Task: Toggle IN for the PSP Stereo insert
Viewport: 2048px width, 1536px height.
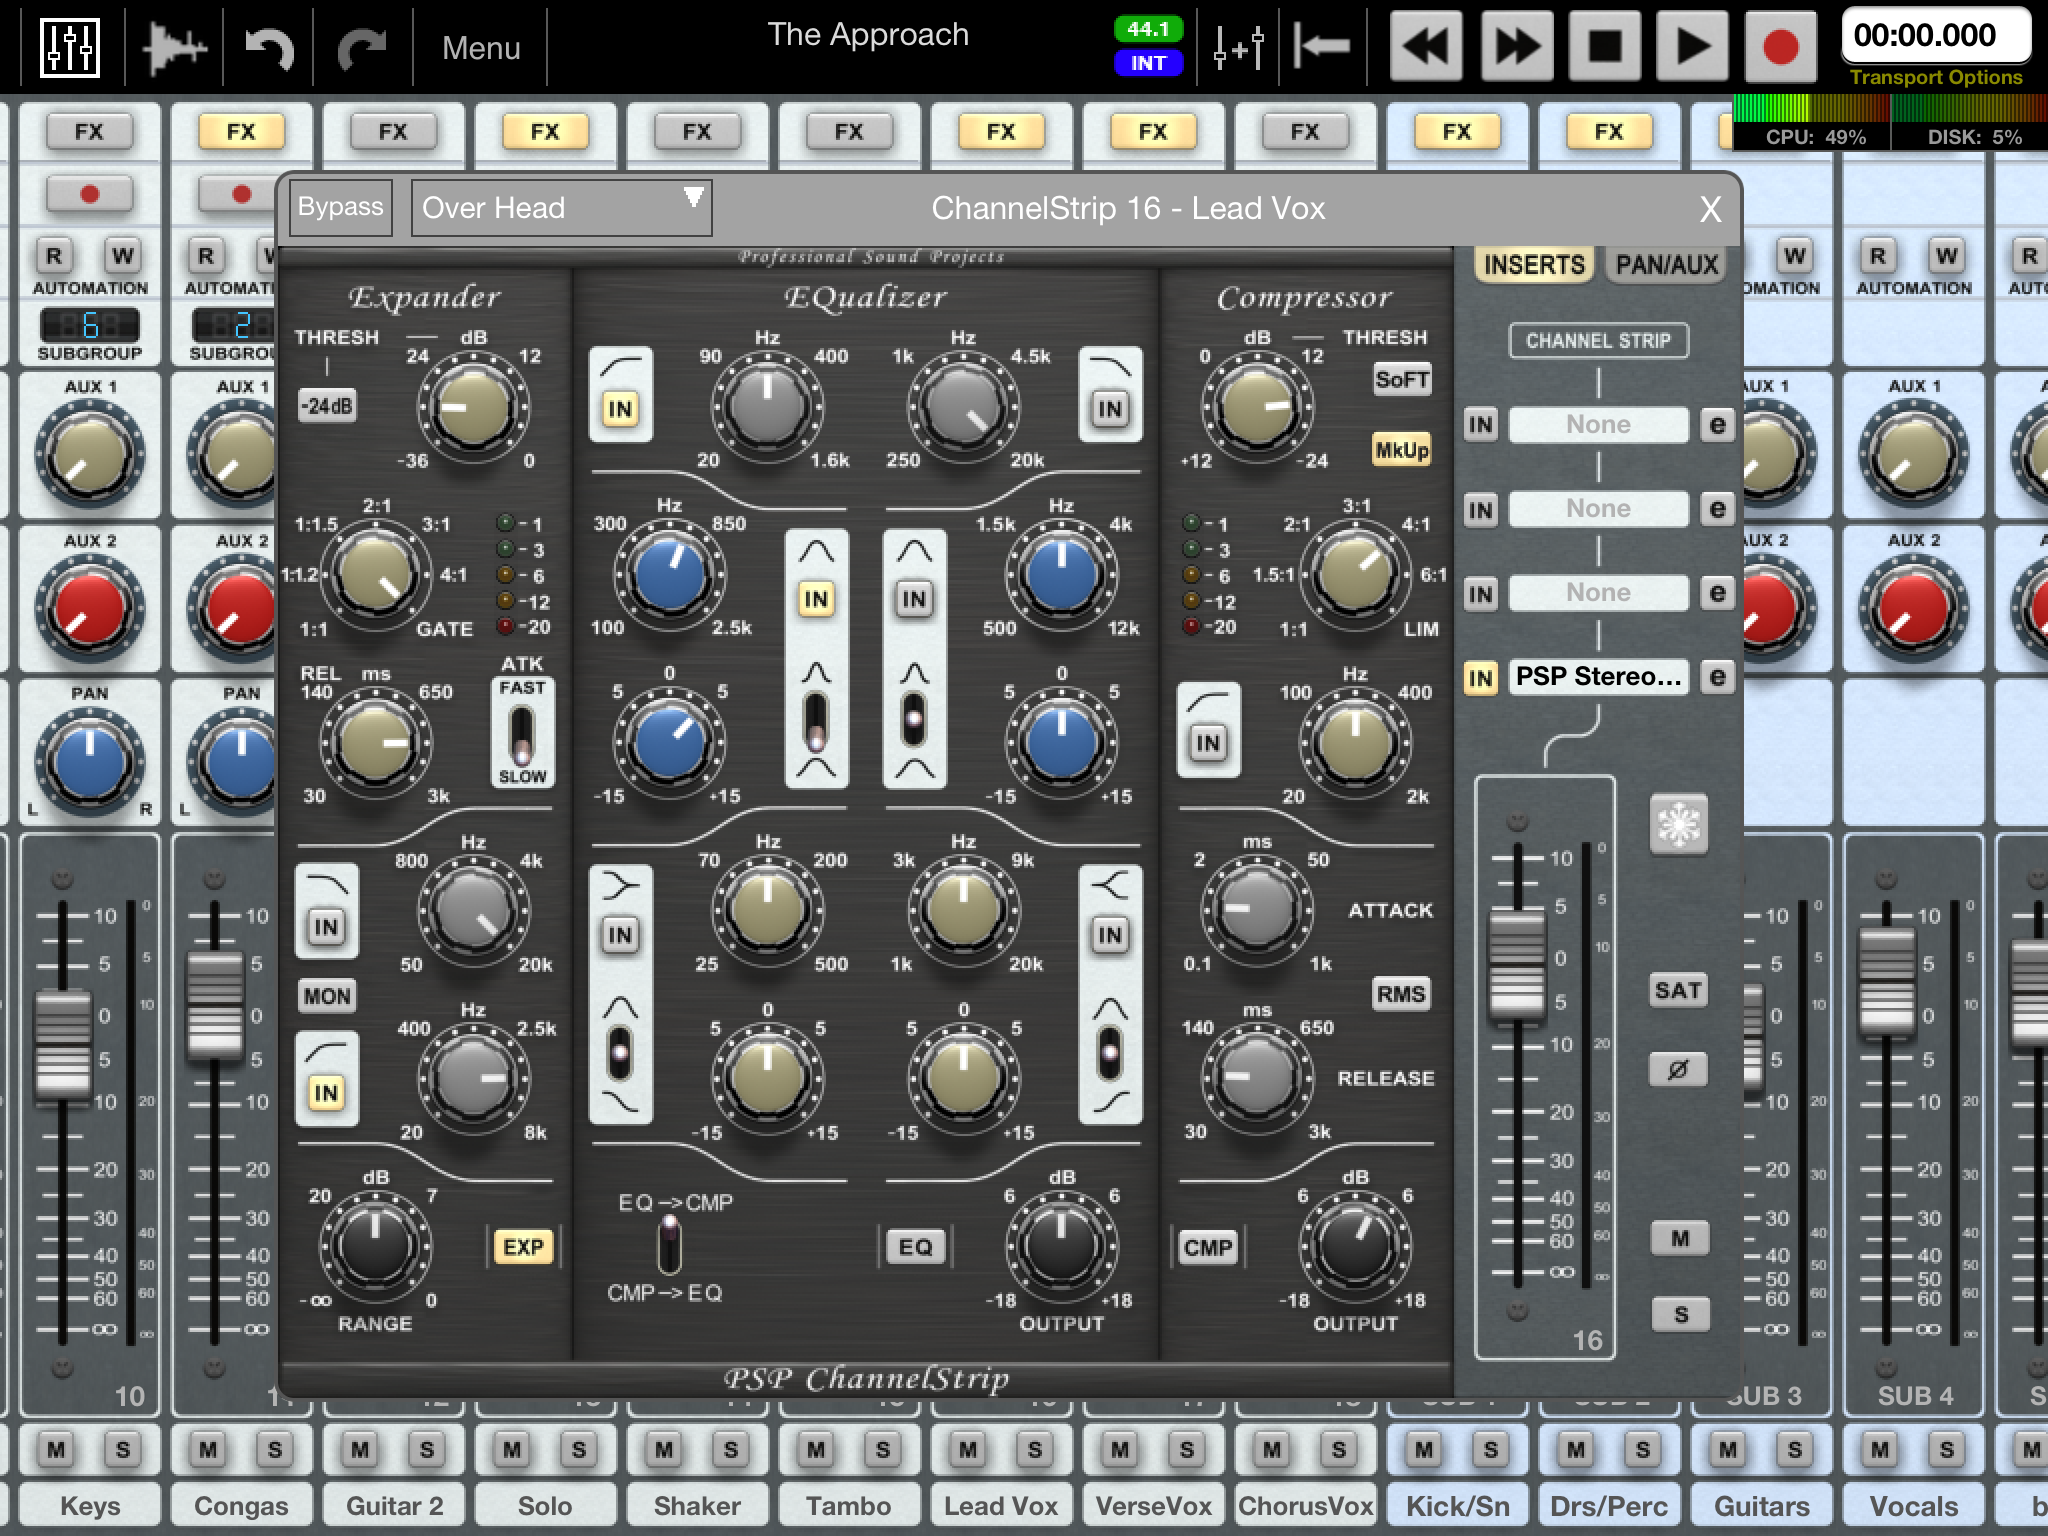Action: (1481, 679)
